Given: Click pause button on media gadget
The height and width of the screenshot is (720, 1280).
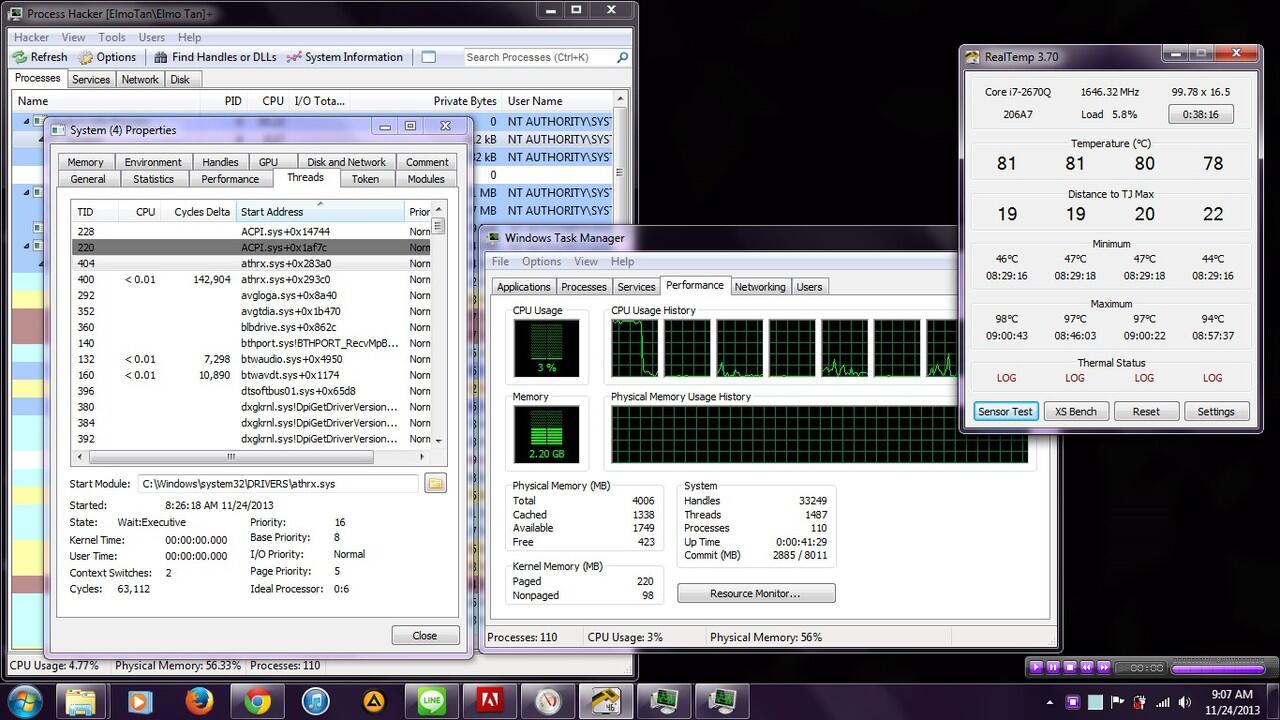Looking at the screenshot, I should tap(1053, 667).
